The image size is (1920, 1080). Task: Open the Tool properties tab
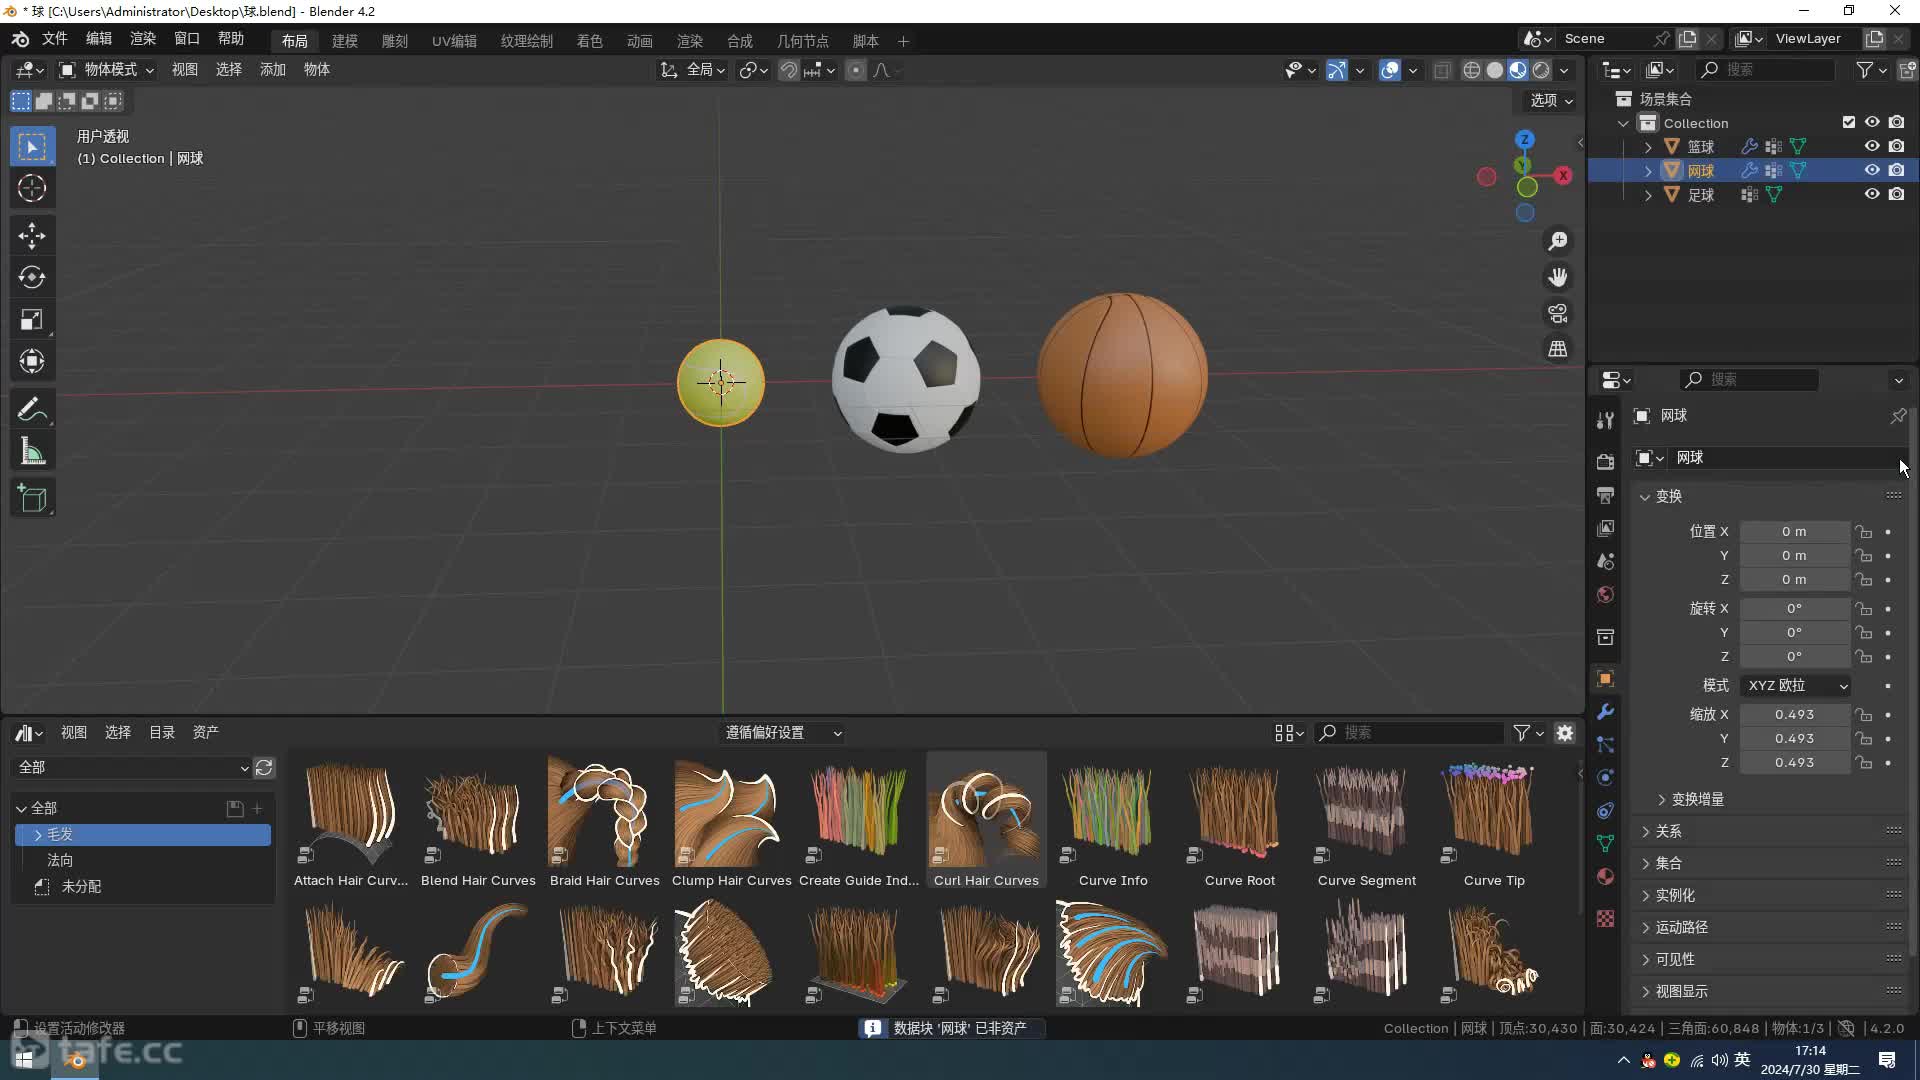click(1605, 421)
